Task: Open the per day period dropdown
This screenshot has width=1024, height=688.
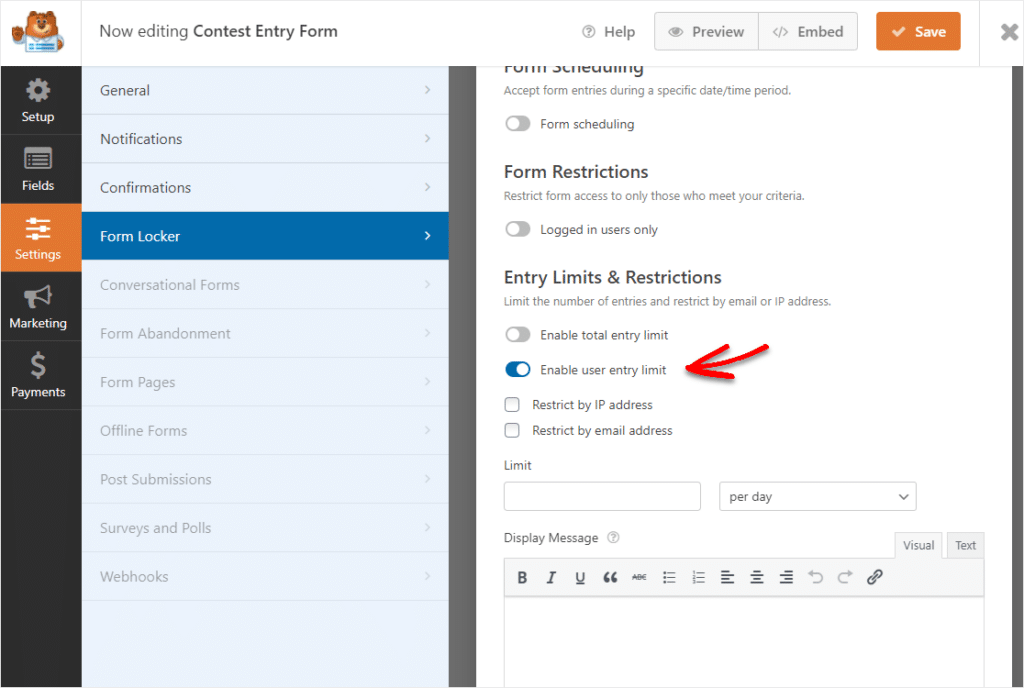Action: 818,496
